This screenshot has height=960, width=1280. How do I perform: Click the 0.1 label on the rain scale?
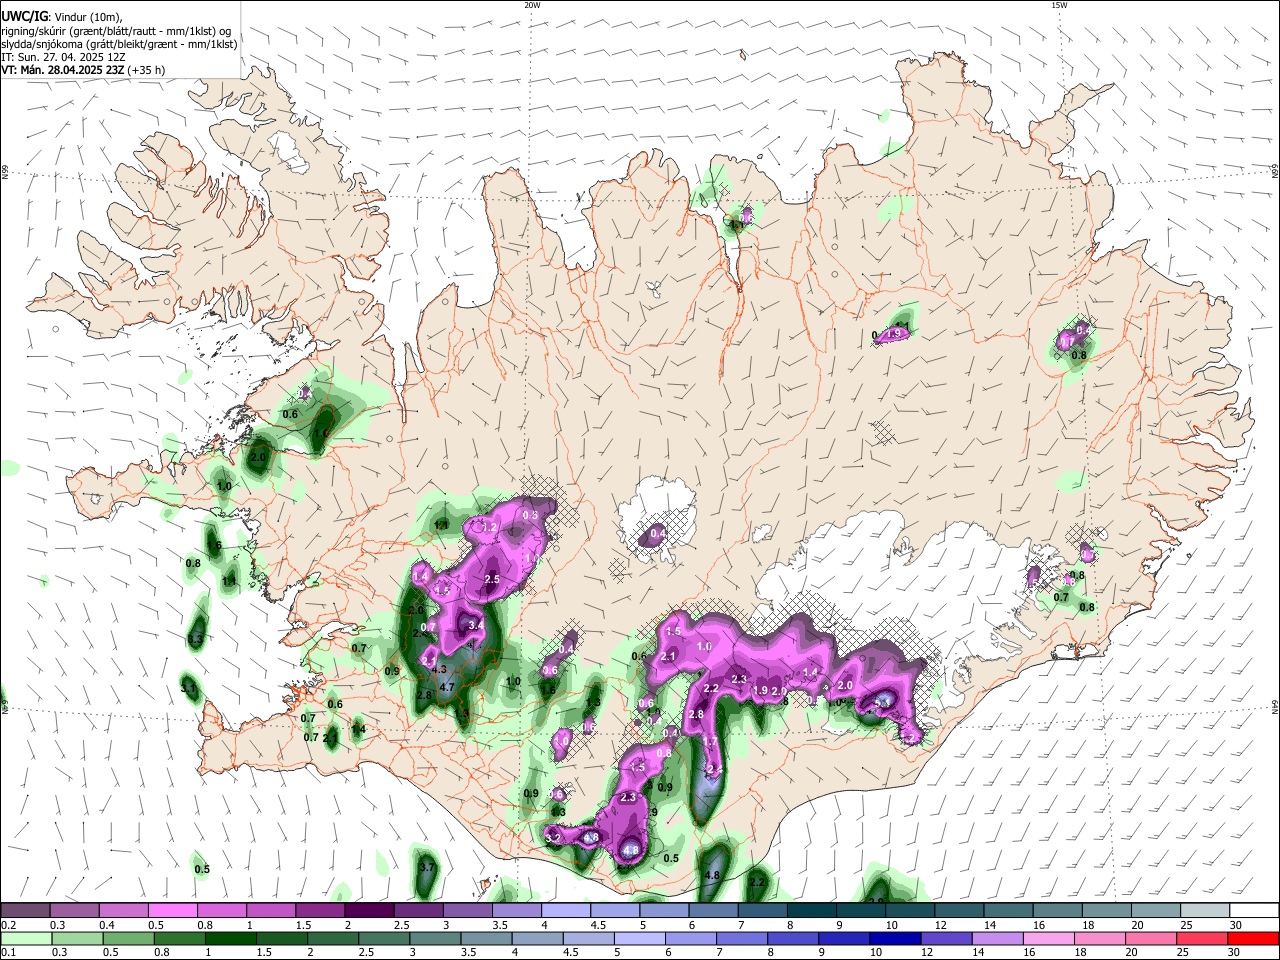(x=8, y=952)
